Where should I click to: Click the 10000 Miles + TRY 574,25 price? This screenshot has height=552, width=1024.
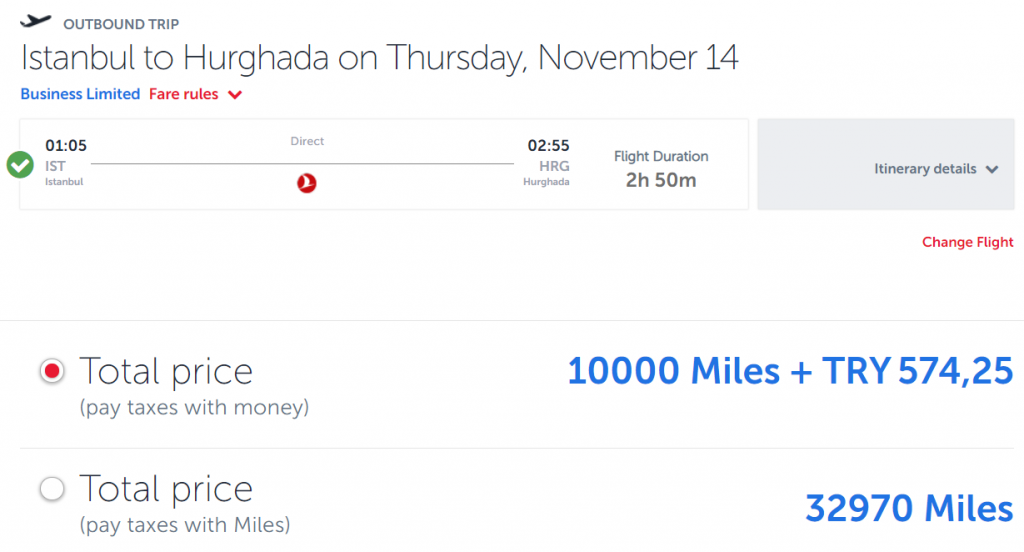[x=790, y=371]
